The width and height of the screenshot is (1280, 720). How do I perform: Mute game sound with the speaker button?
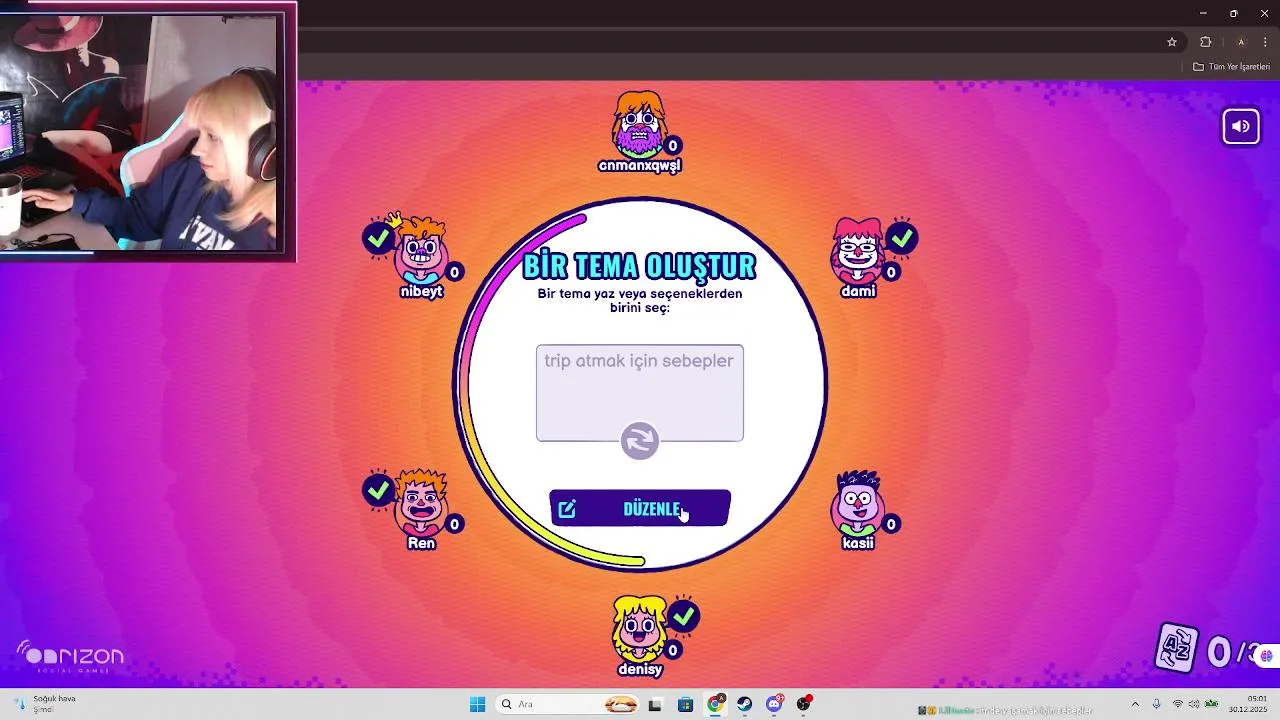click(x=1241, y=126)
